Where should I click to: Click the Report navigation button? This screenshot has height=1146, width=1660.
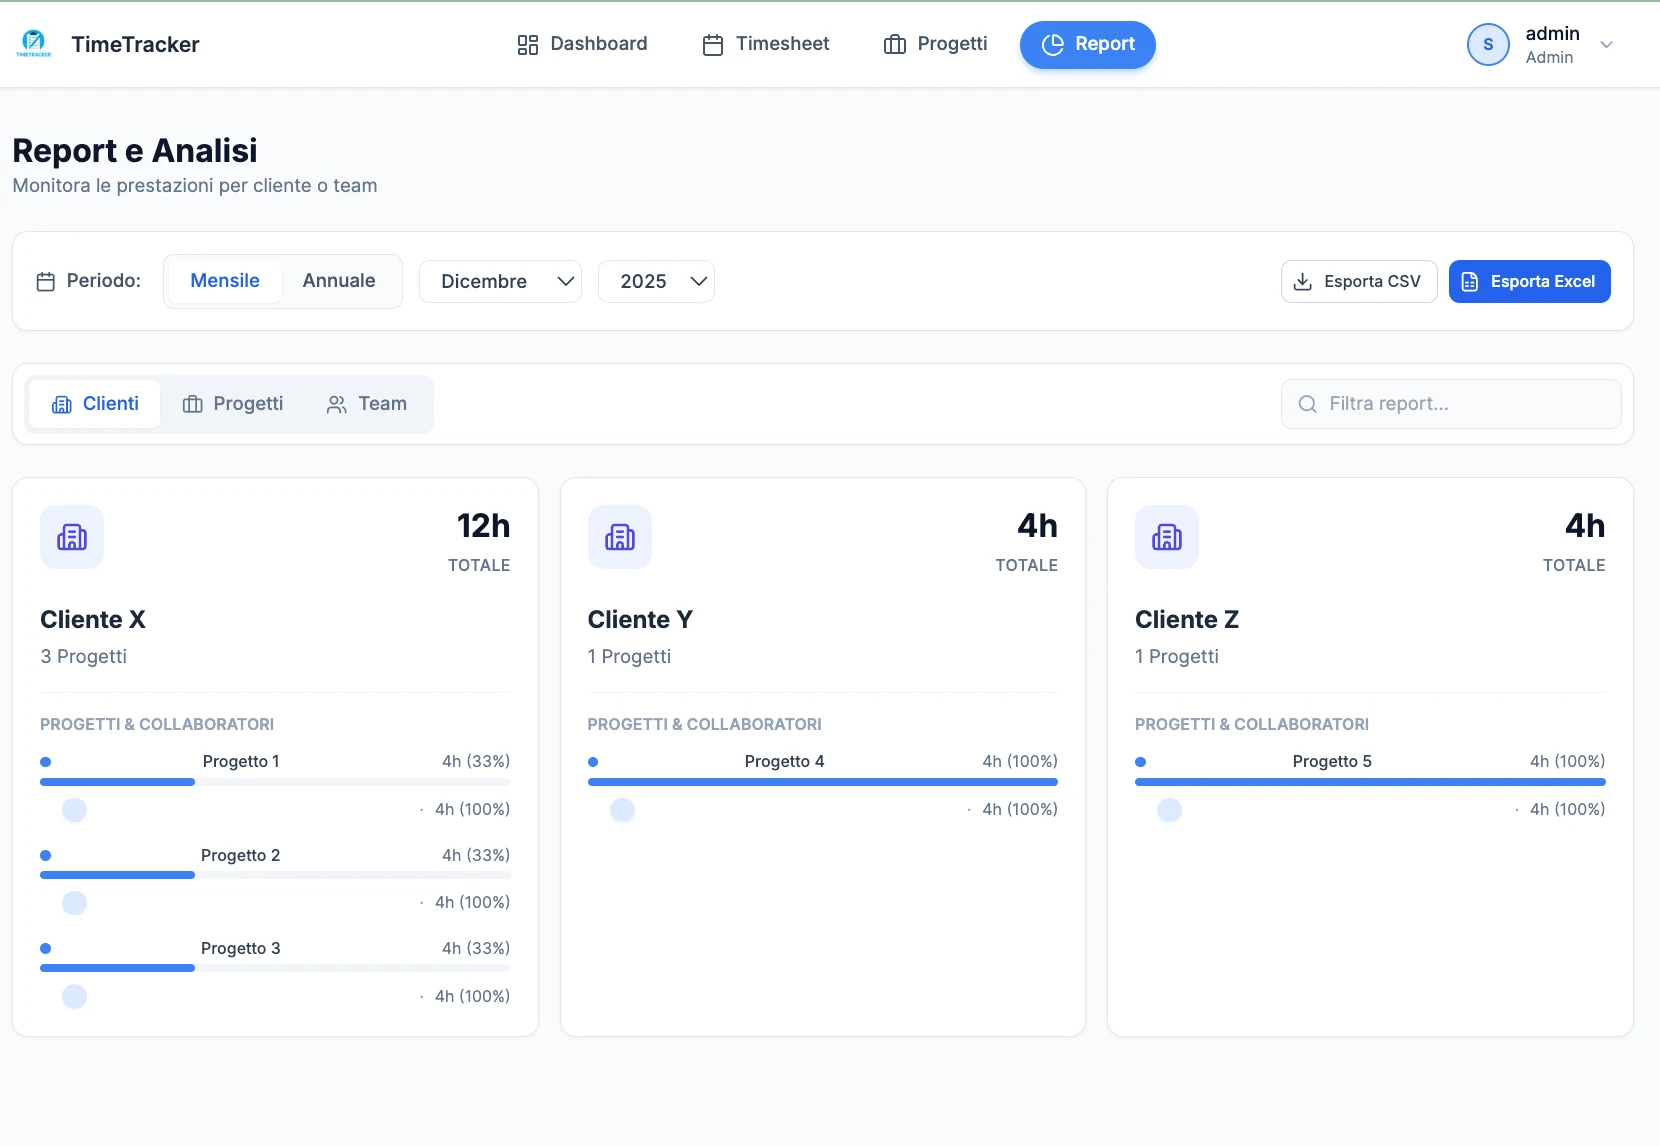(x=1088, y=45)
